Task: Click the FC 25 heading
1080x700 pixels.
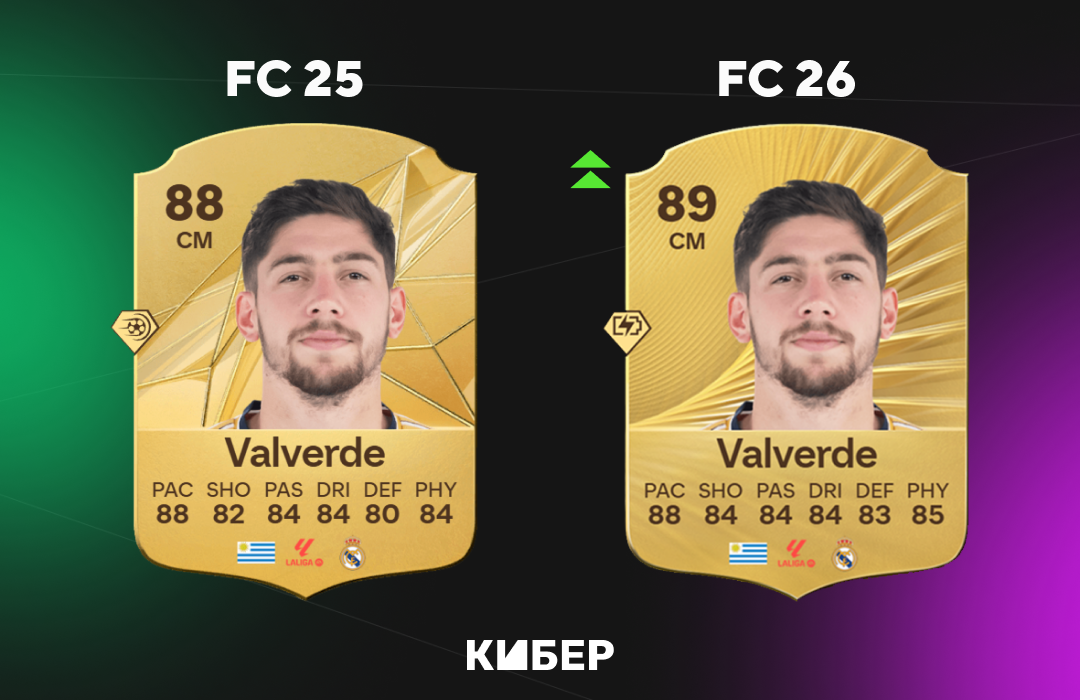Action: point(294,79)
